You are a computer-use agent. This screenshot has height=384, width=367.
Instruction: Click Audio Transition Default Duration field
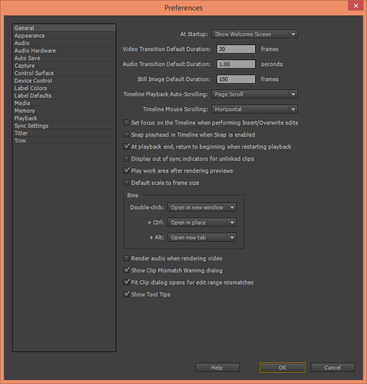pos(236,64)
